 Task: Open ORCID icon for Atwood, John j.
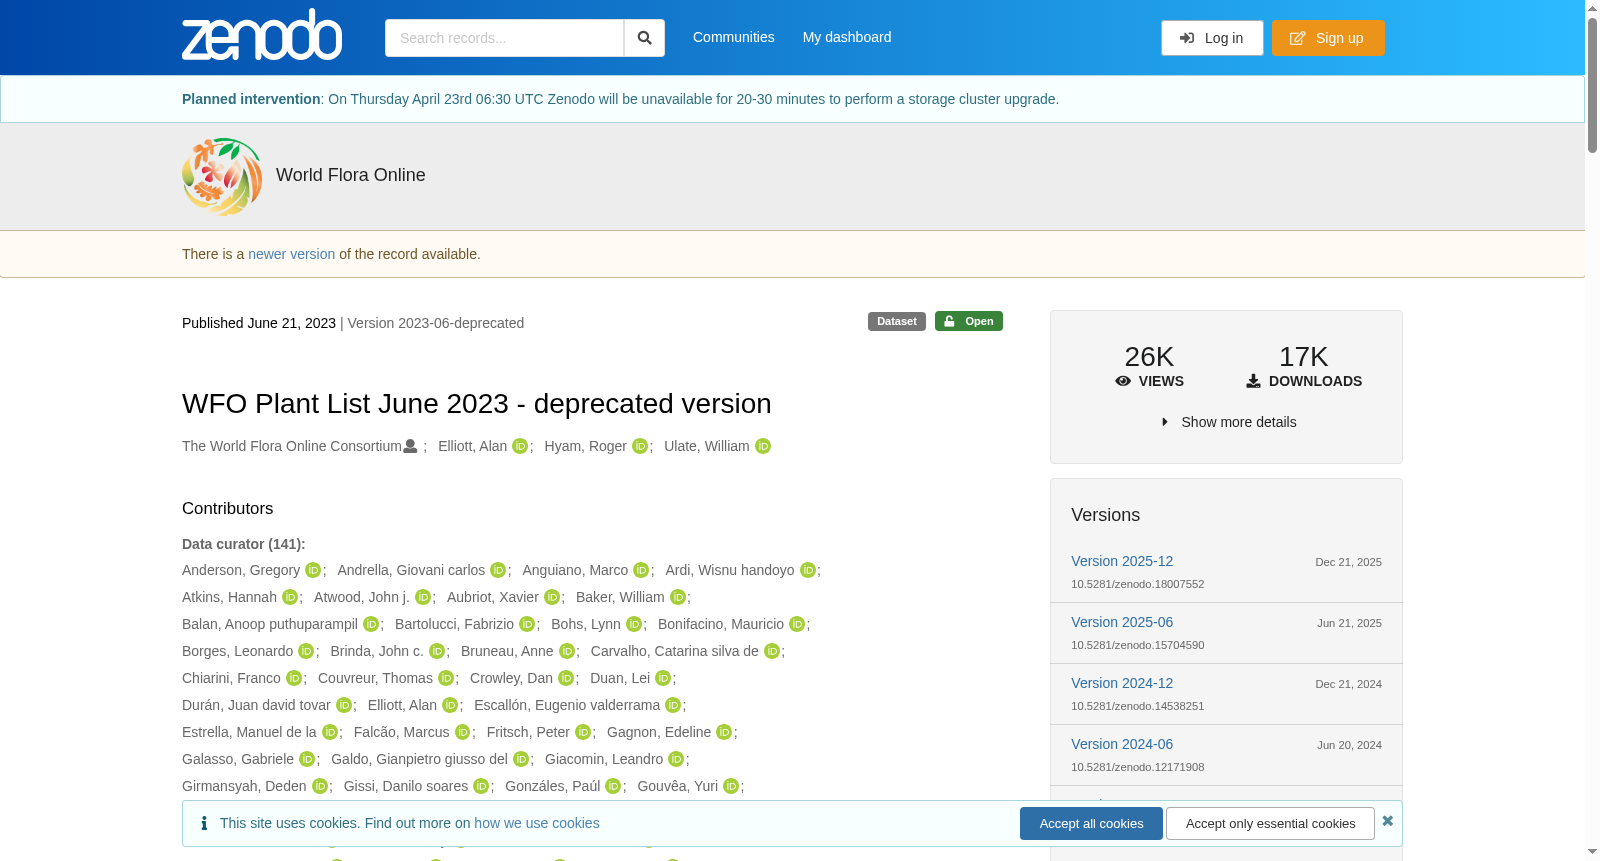coord(423,597)
